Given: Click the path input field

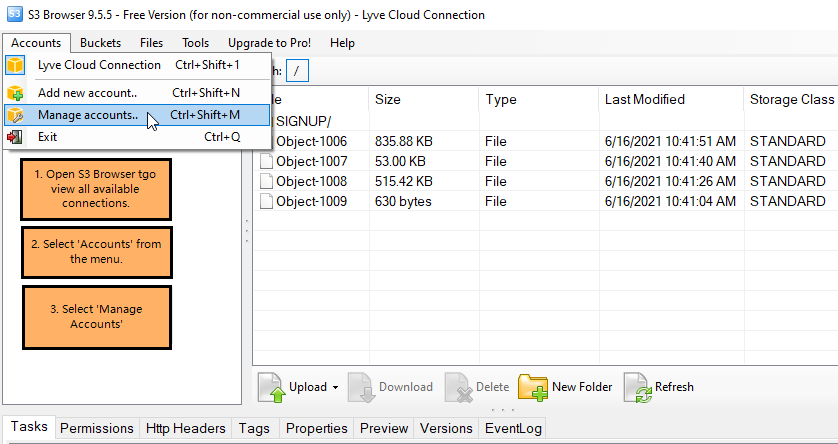Looking at the screenshot, I should (297, 71).
